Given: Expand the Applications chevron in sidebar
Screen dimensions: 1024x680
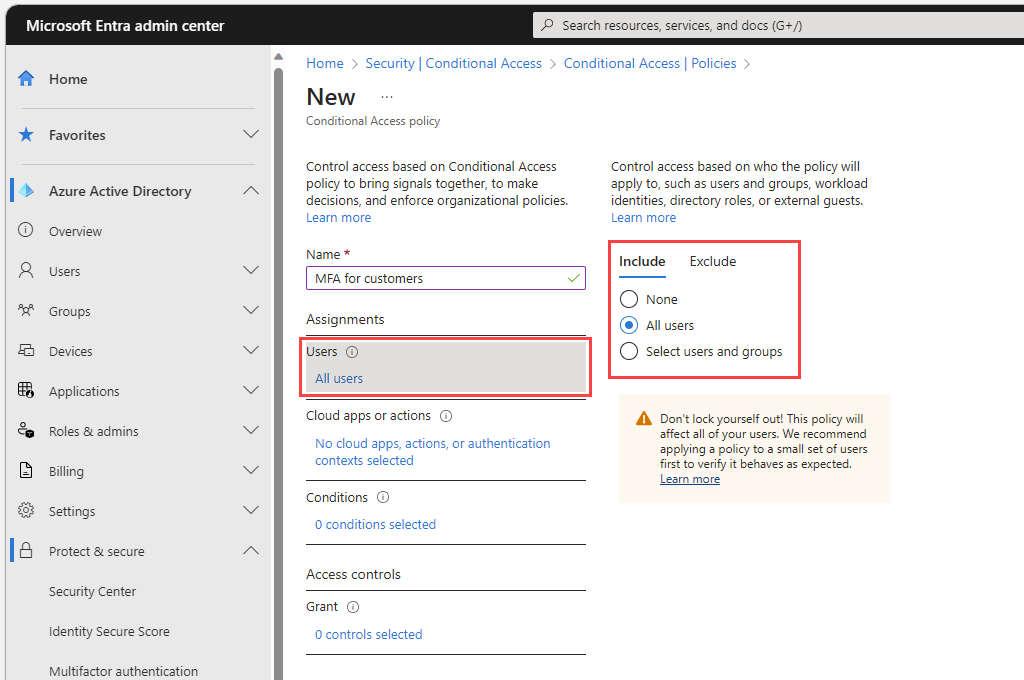Looking at the screenshot, I should coord(251,391).
